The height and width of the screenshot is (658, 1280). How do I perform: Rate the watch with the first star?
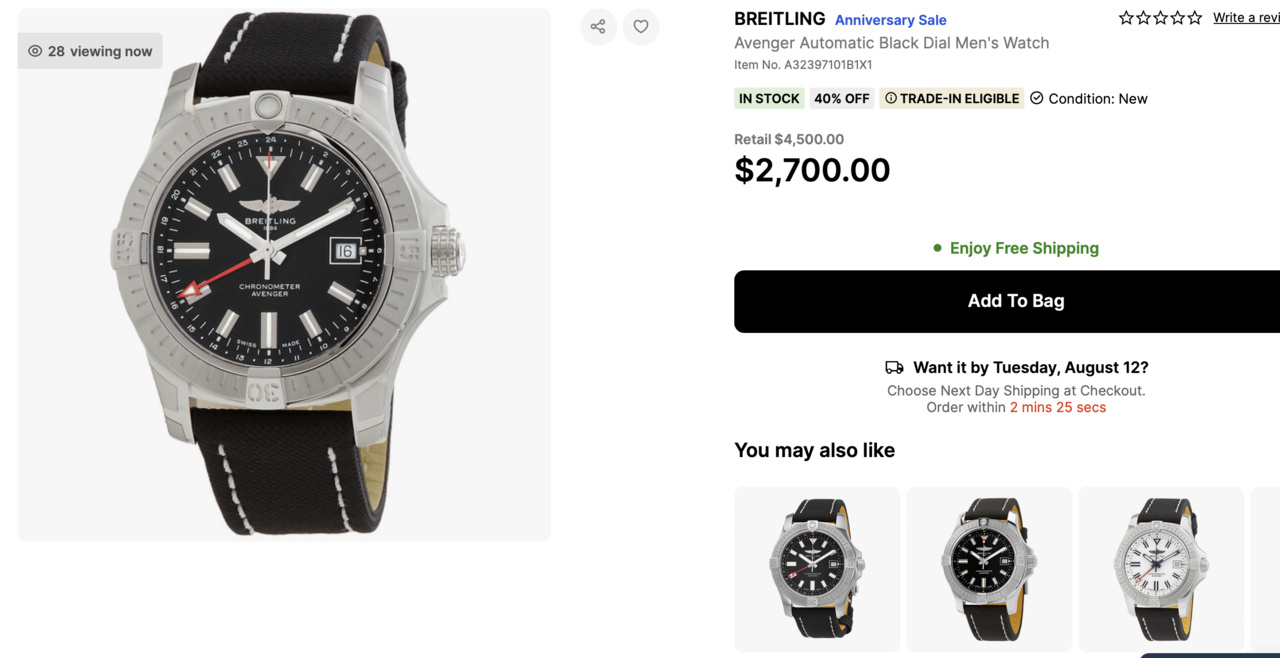pos(1126,18)
